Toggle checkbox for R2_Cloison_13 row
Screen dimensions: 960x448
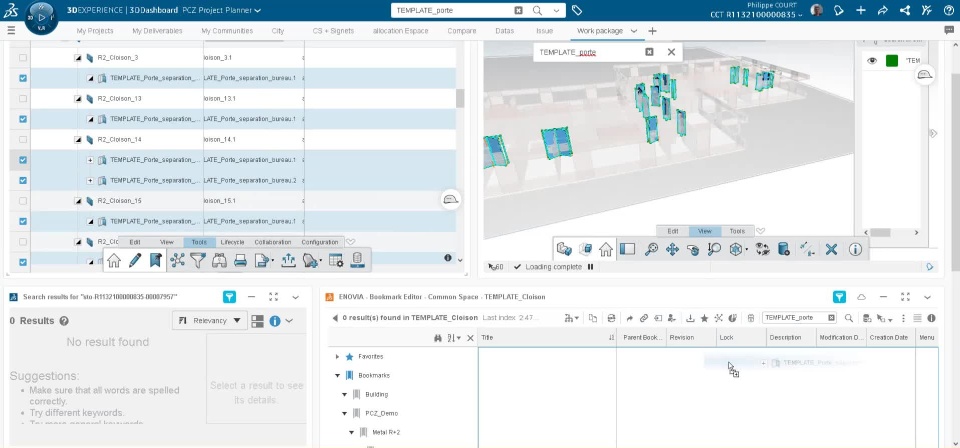[23, 99]
